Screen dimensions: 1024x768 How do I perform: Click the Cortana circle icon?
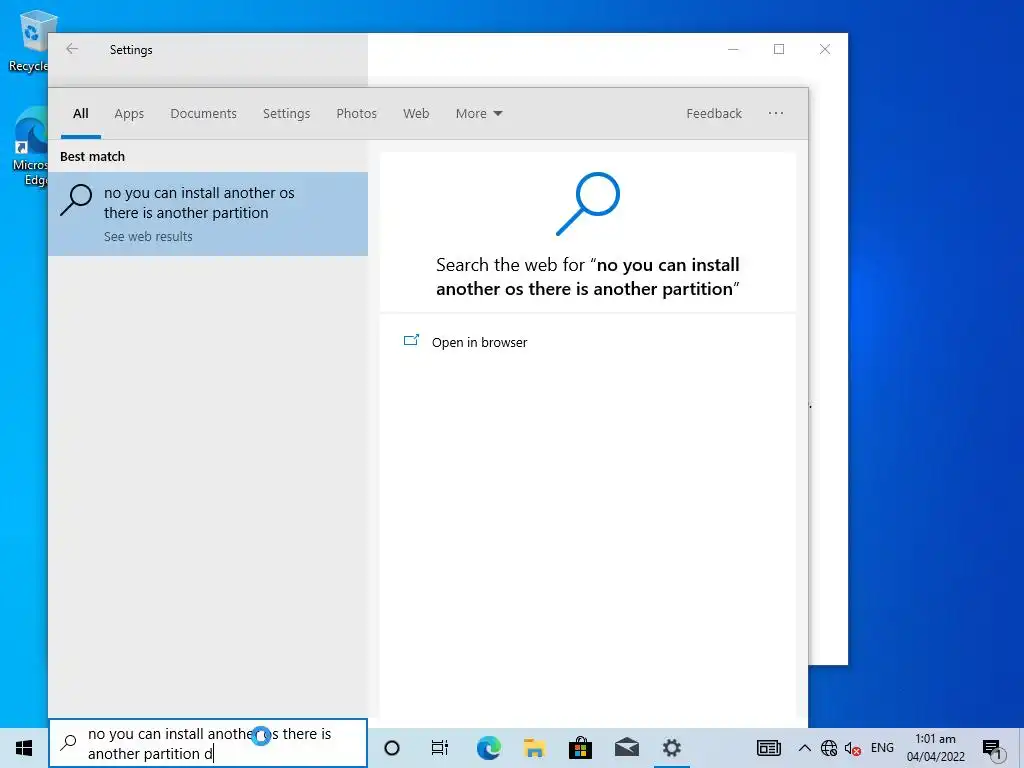[x=392, y=748]
